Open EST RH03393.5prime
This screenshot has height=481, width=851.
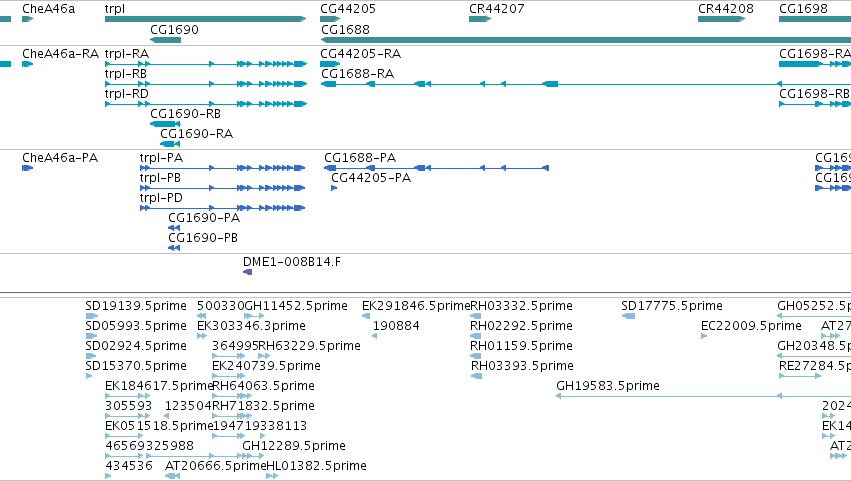pos(522,366)
